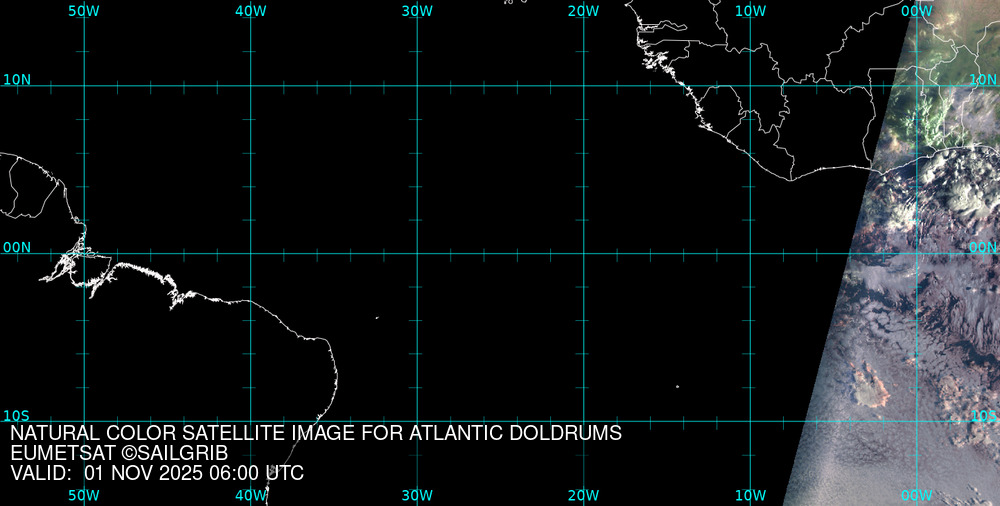
Task: Click the '00N' equator label on right edge
Action: tap(982, 246)
